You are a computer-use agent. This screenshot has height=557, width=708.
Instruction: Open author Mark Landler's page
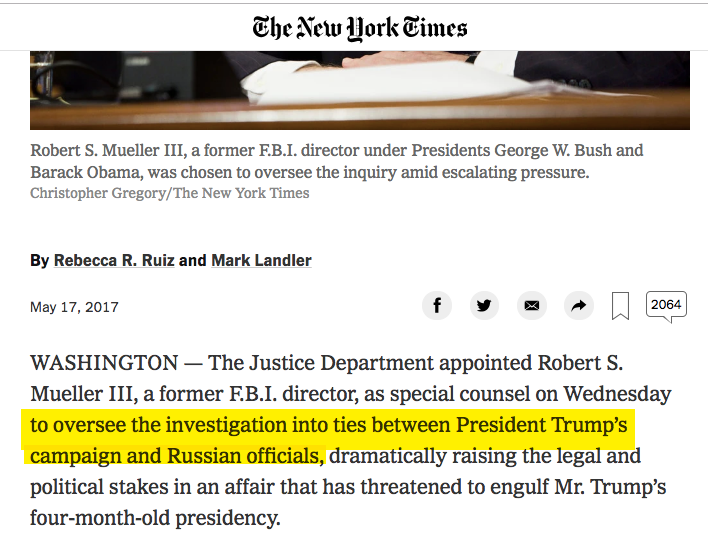click(x=261, y=260)
